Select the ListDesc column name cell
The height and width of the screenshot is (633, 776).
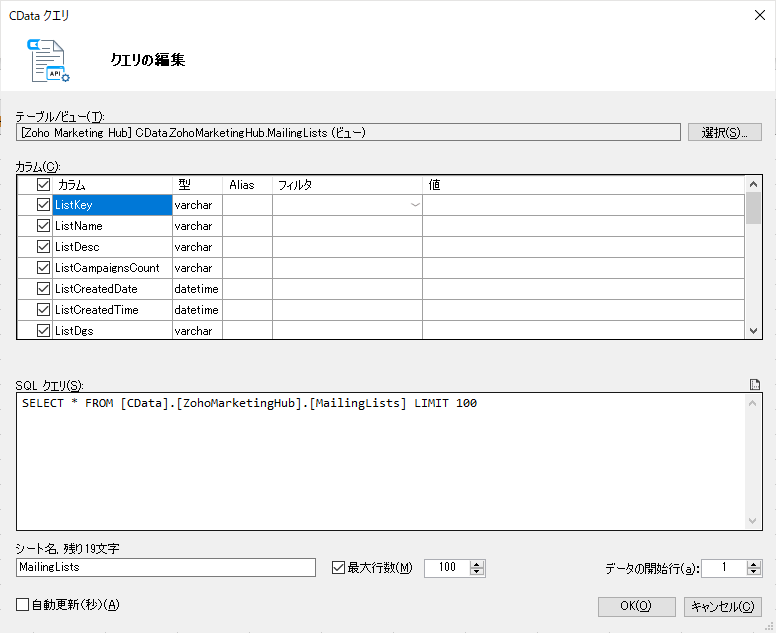[x=112, y=246]
